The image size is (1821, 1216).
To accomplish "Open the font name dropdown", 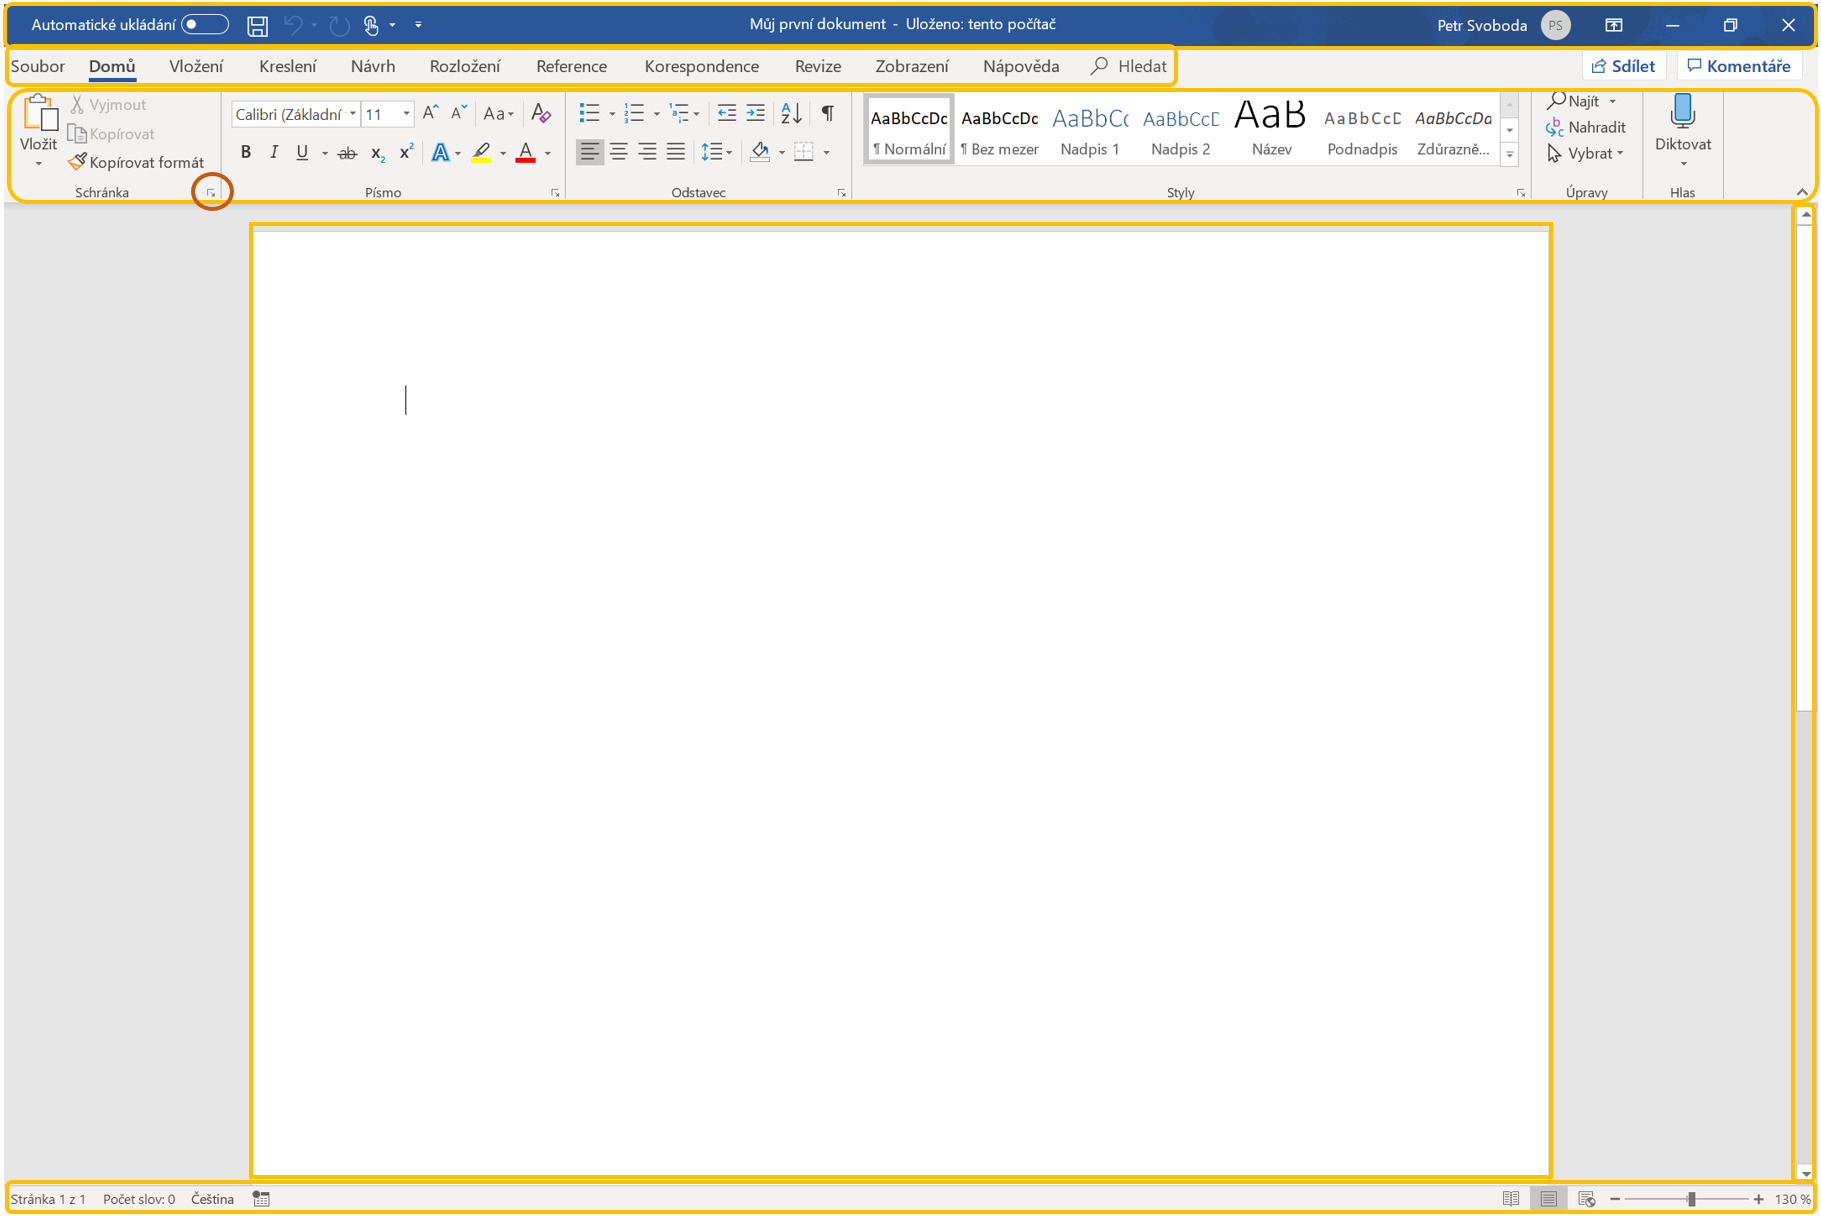I will [x=353, y=114].
